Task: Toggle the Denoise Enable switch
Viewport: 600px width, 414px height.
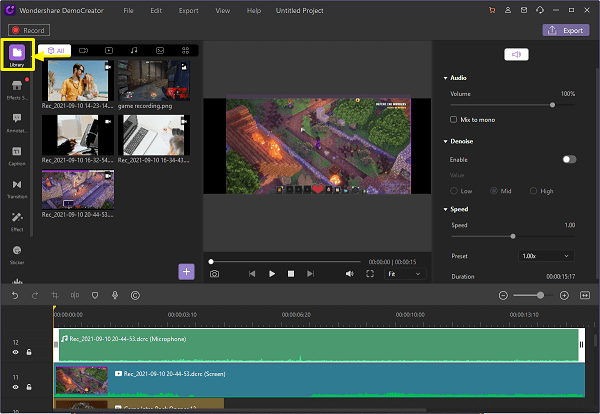Action: click(x=569, y=159)
